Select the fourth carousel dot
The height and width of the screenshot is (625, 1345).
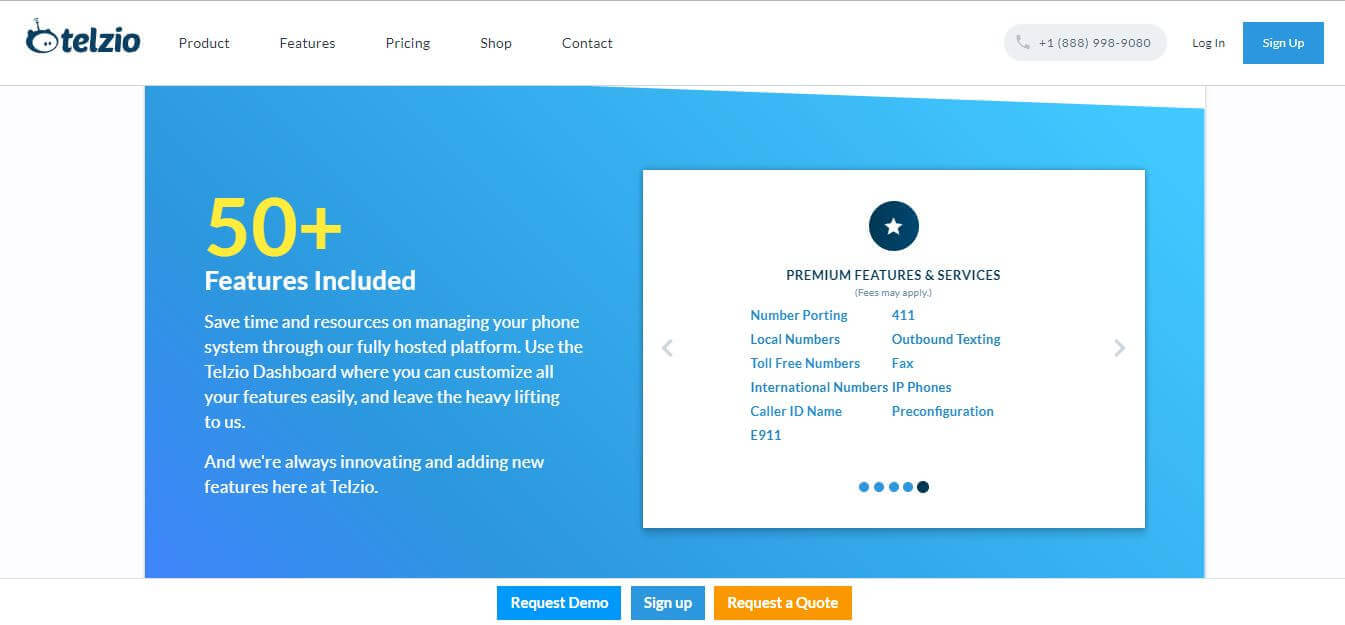click(x=908, y=487)
